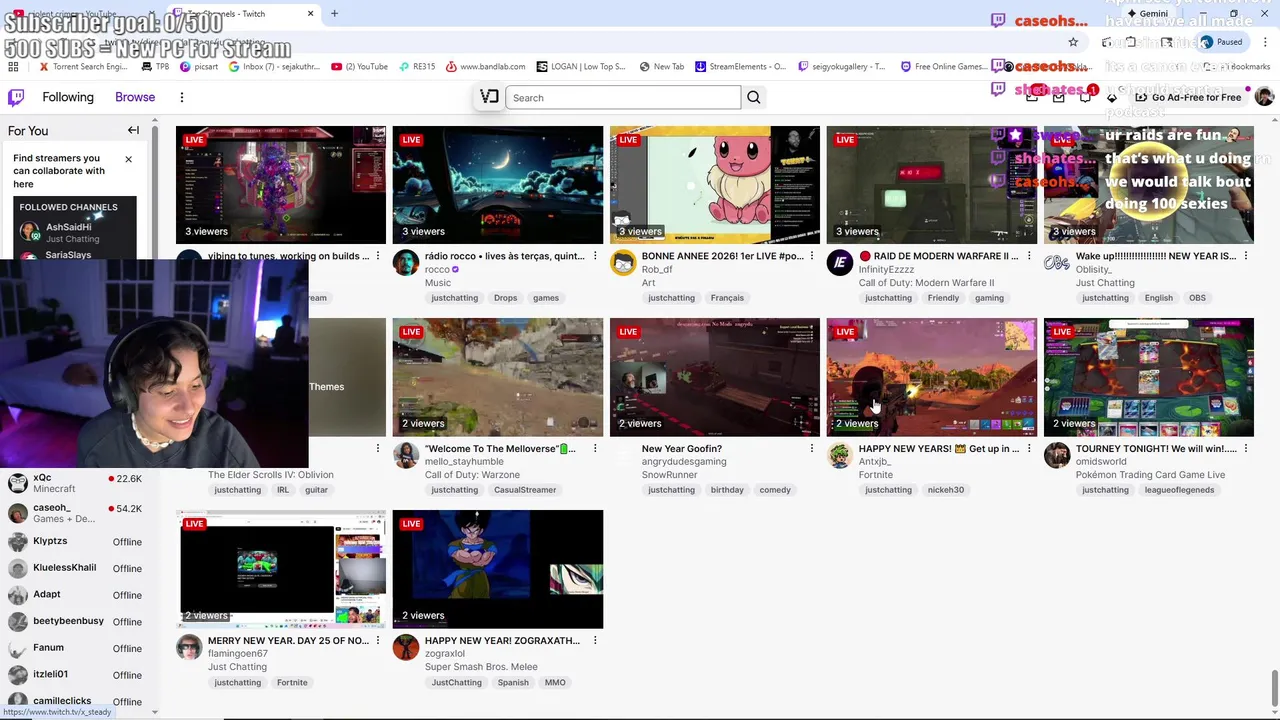
Task: Open the Torrent Search Engine bookmark
Action: [x=83, y=67]
